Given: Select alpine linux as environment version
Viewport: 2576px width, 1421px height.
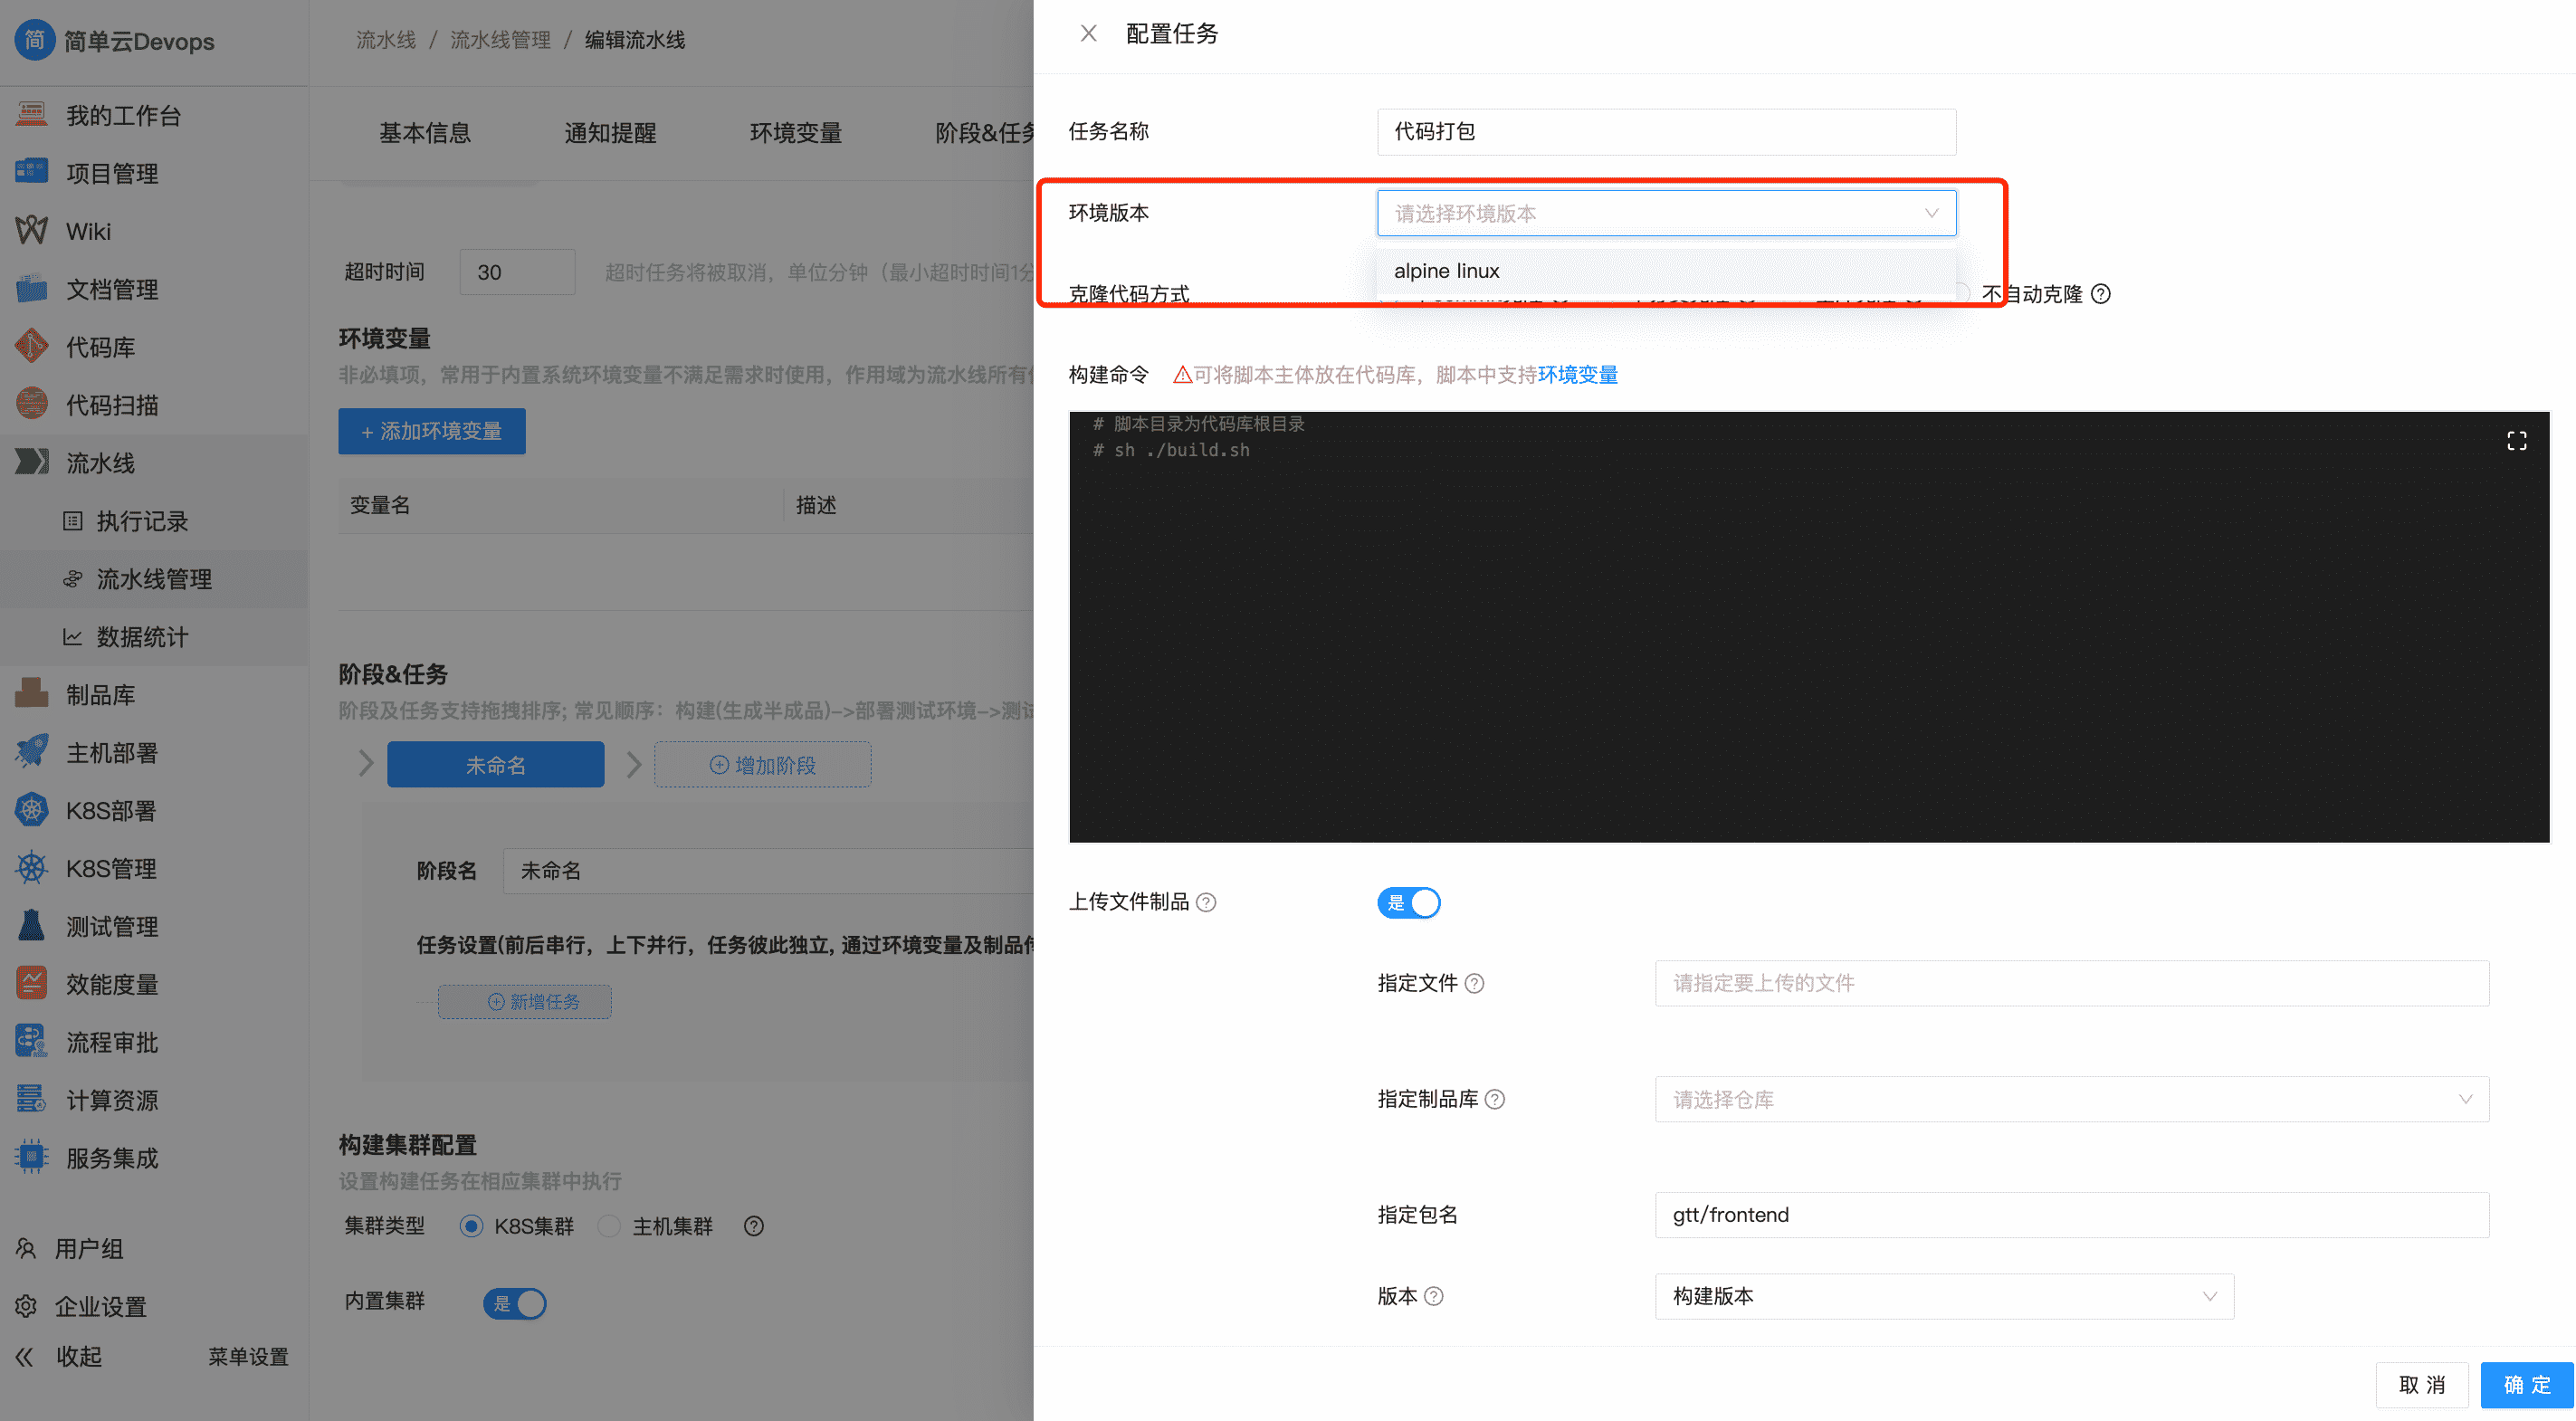Looking at the screenshot, I should (1446, 270).
